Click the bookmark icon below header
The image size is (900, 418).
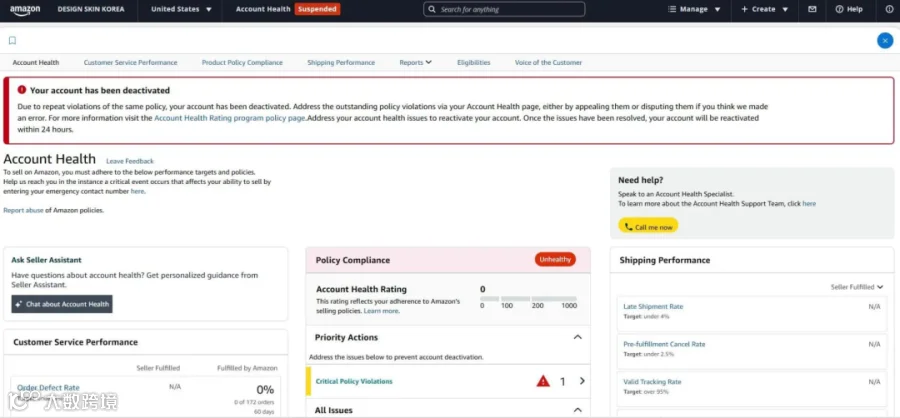coord(13,41)
